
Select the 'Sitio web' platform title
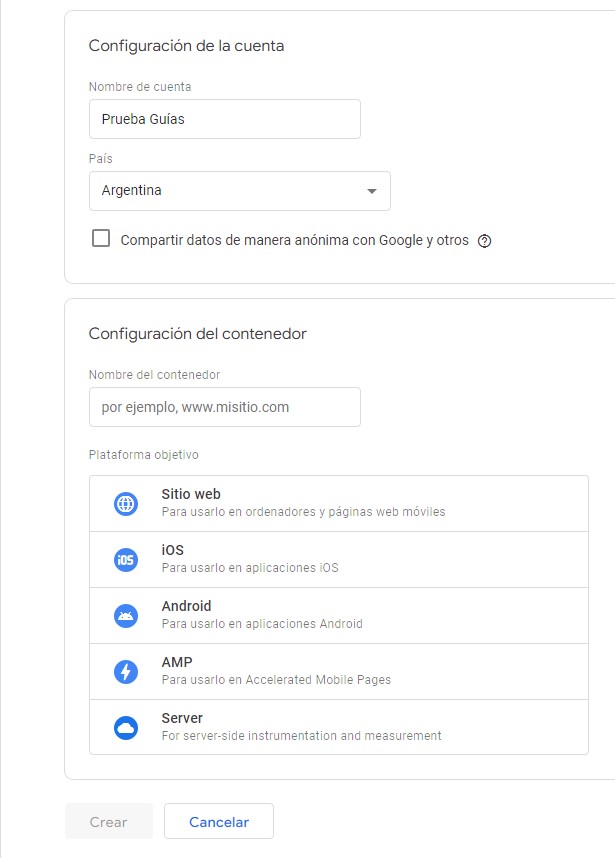pos(191,494)
